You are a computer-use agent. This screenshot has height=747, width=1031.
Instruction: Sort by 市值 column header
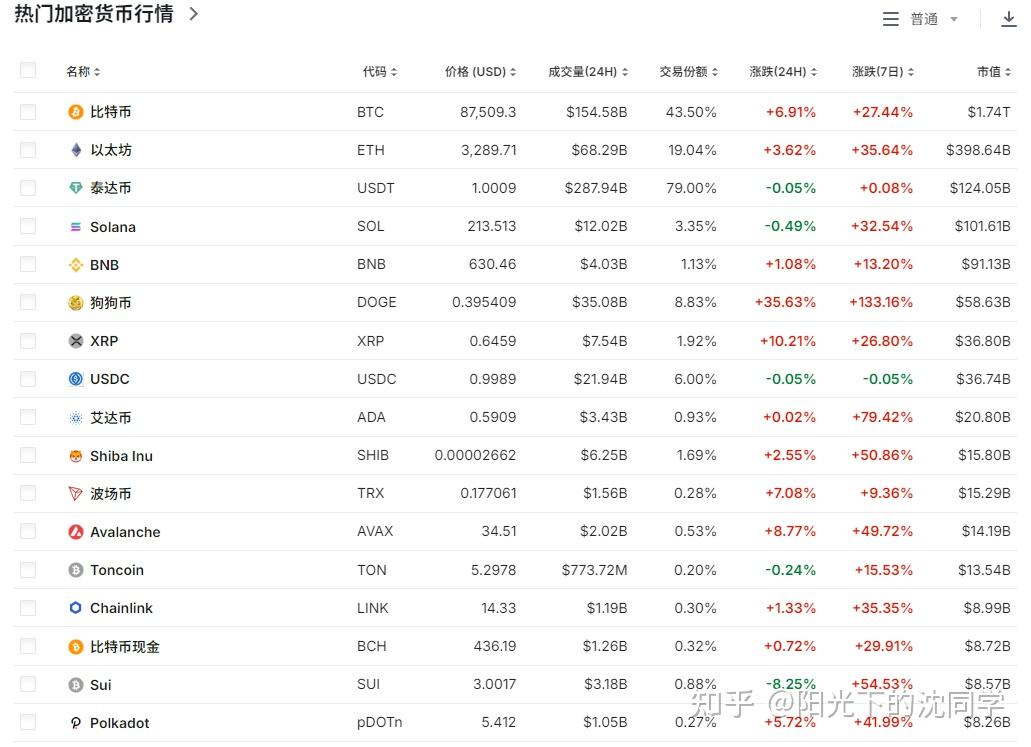click(993, 72)
